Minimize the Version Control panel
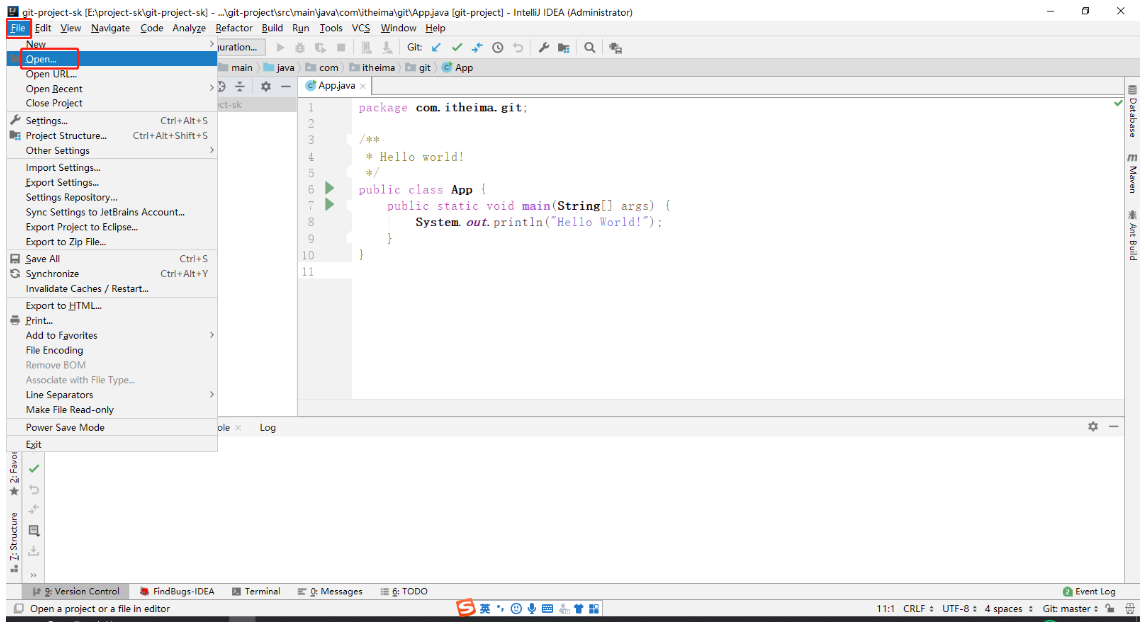This screenshot has width=1145, height=625. click(x=1113, y=426)
